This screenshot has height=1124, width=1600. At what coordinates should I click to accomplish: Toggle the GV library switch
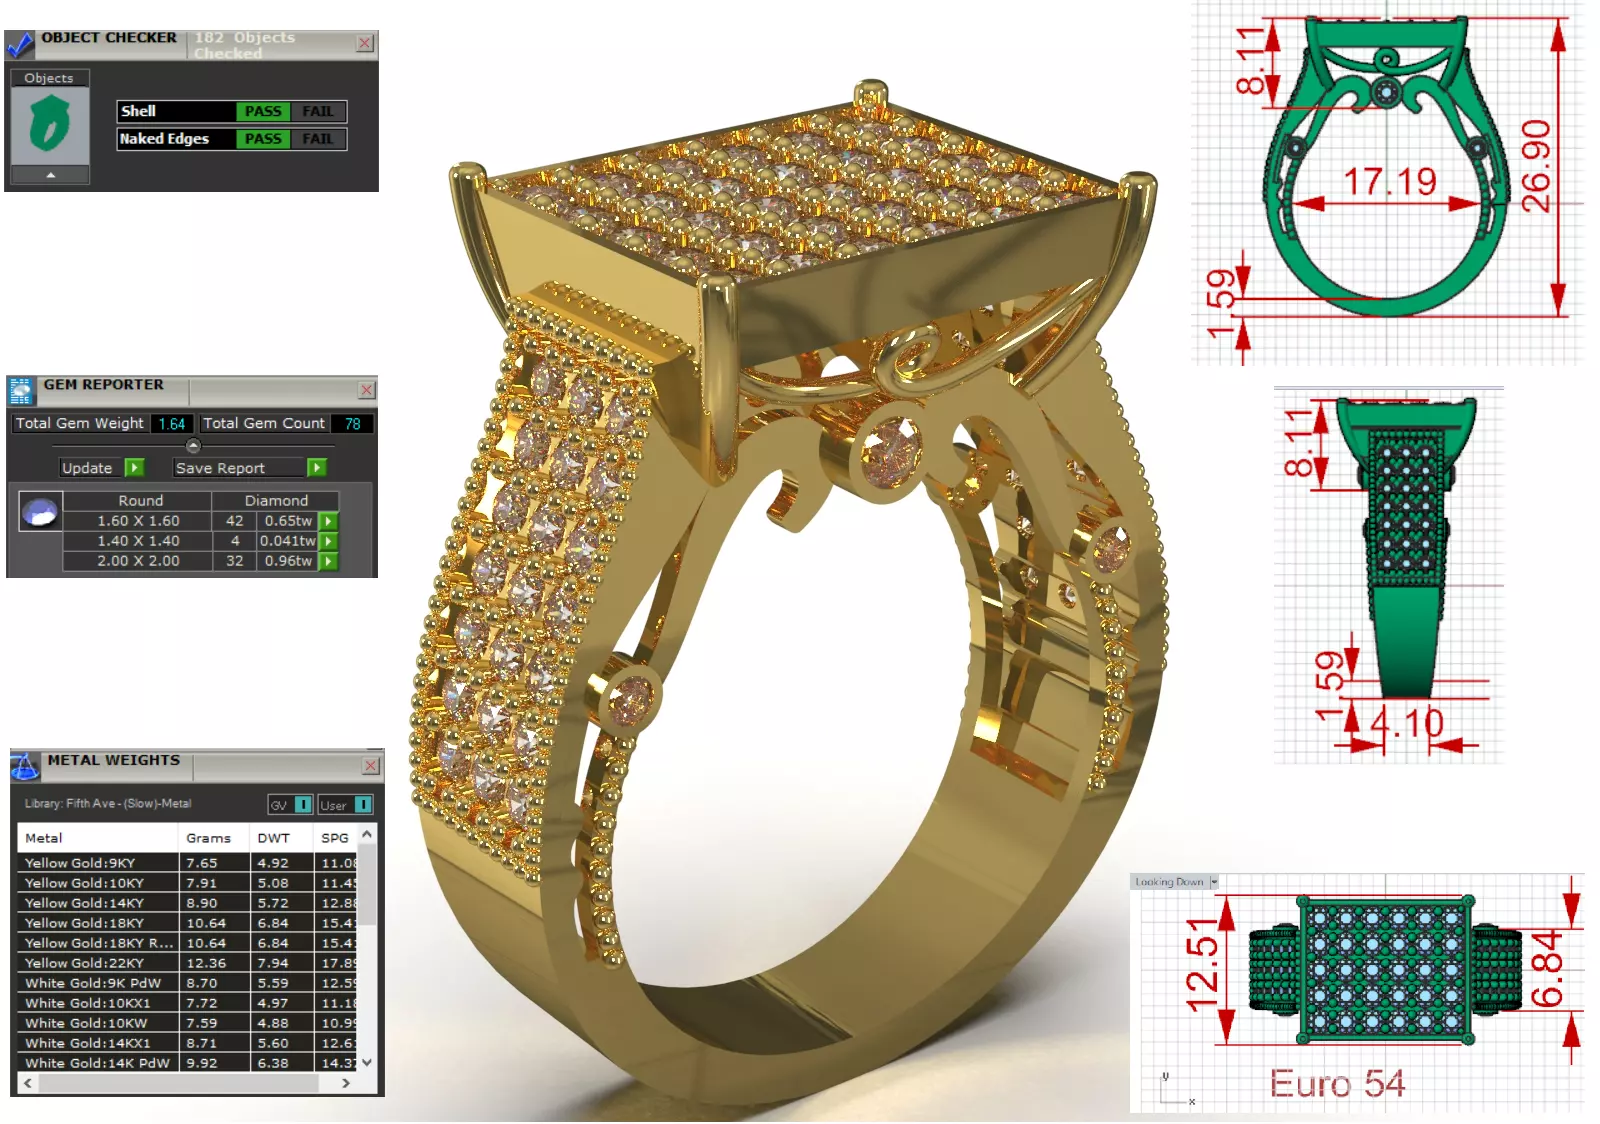(x=290, y=805)
